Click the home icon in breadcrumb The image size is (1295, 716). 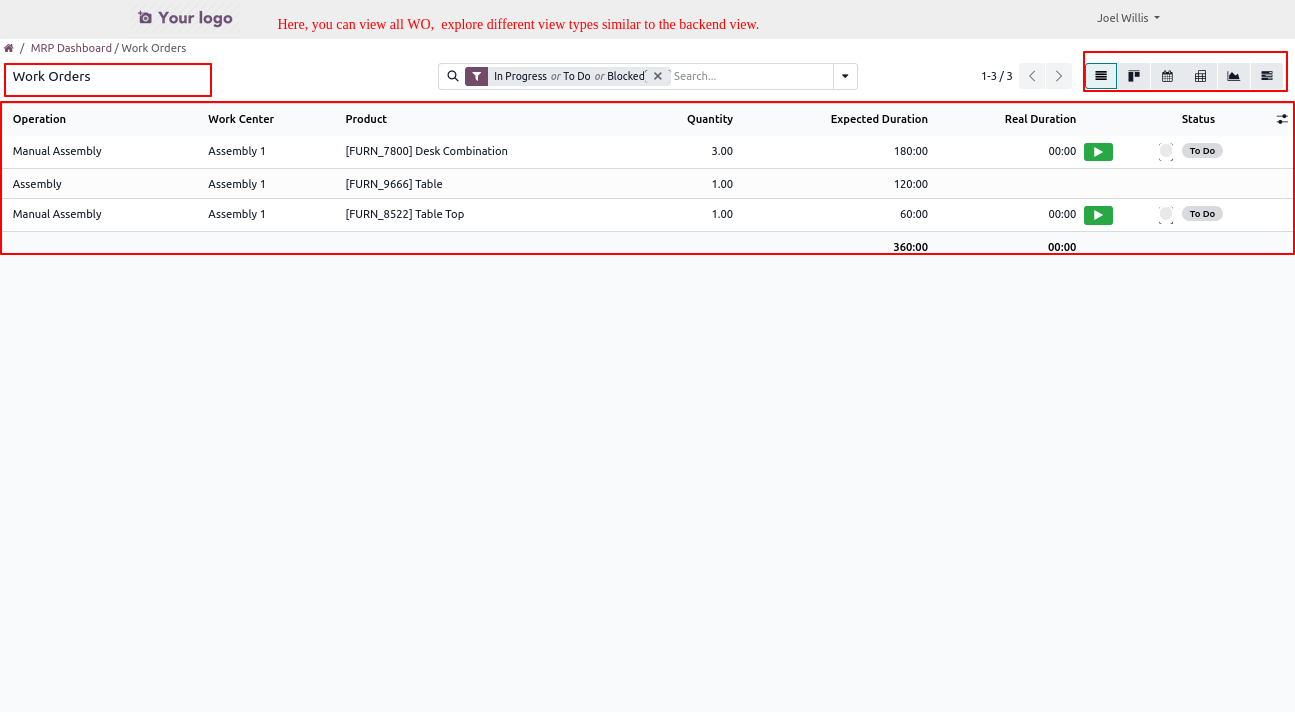click(x=9, y=48)
